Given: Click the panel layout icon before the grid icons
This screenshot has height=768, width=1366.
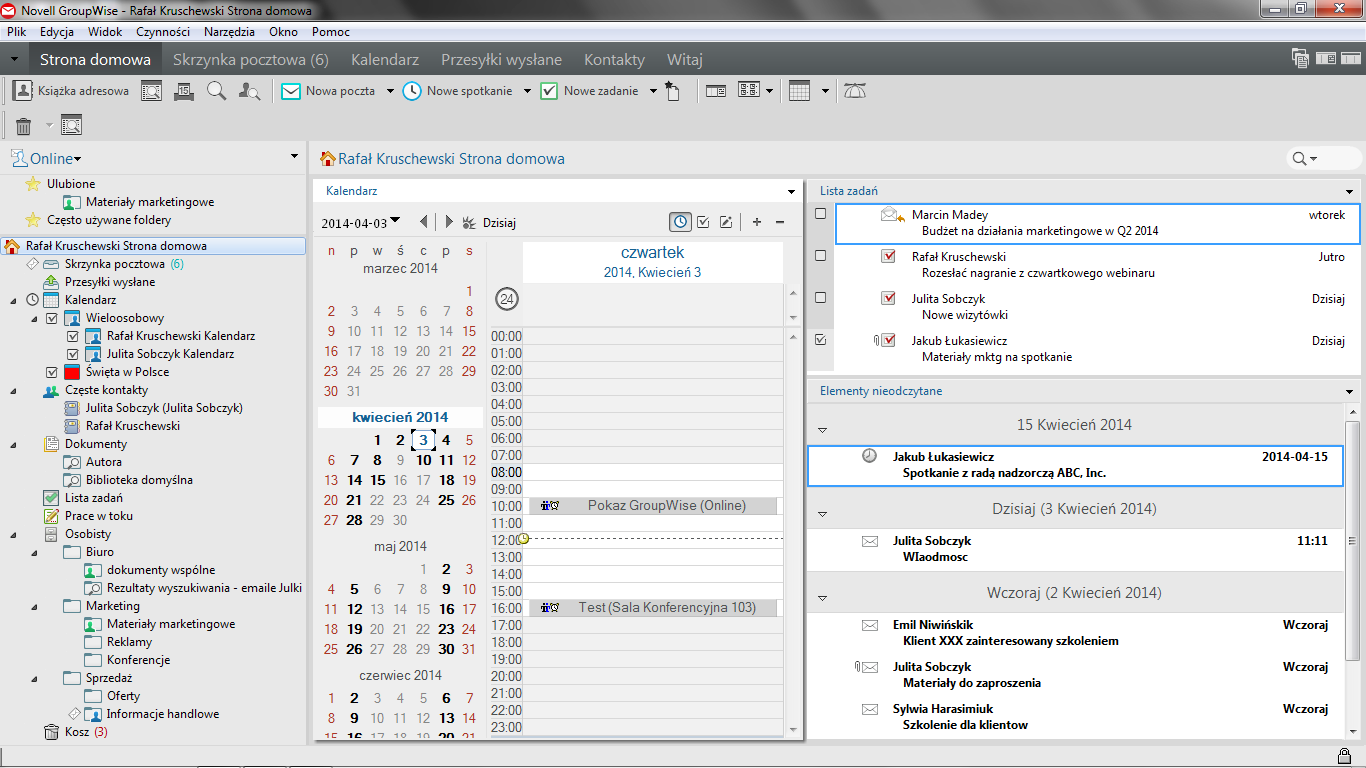Looking at the screenshot, I should tap(715, 91).
